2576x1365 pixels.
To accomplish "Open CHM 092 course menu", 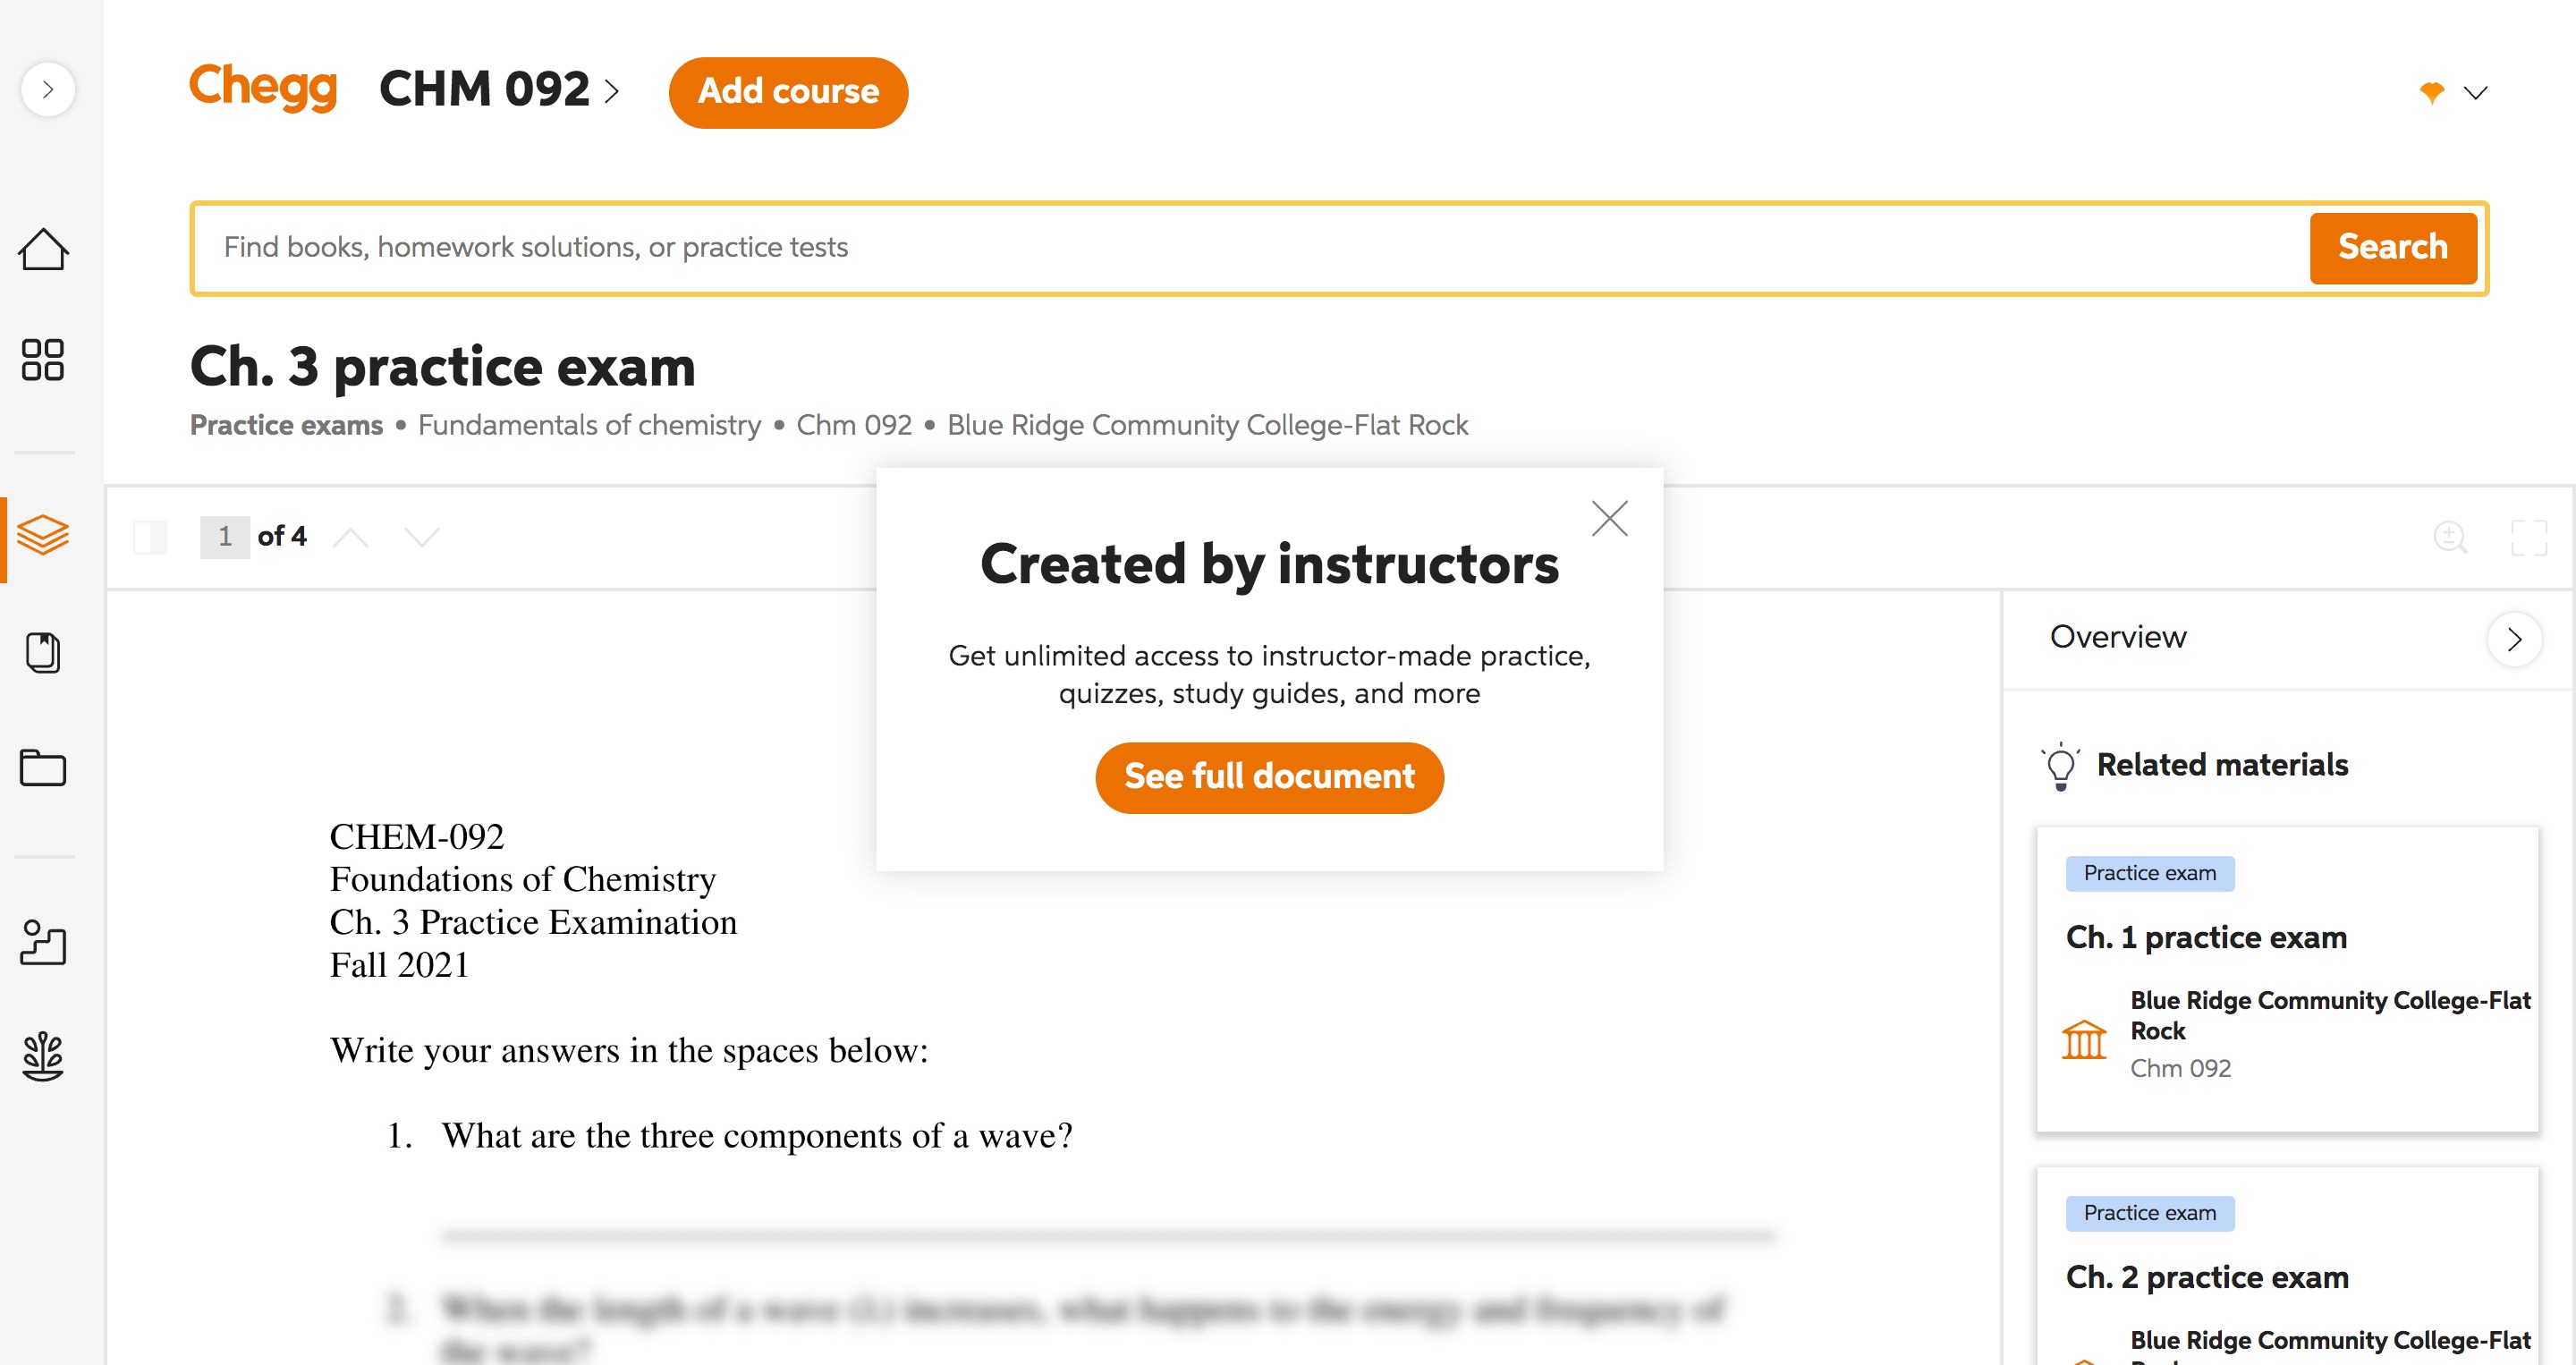I will 500,90.
